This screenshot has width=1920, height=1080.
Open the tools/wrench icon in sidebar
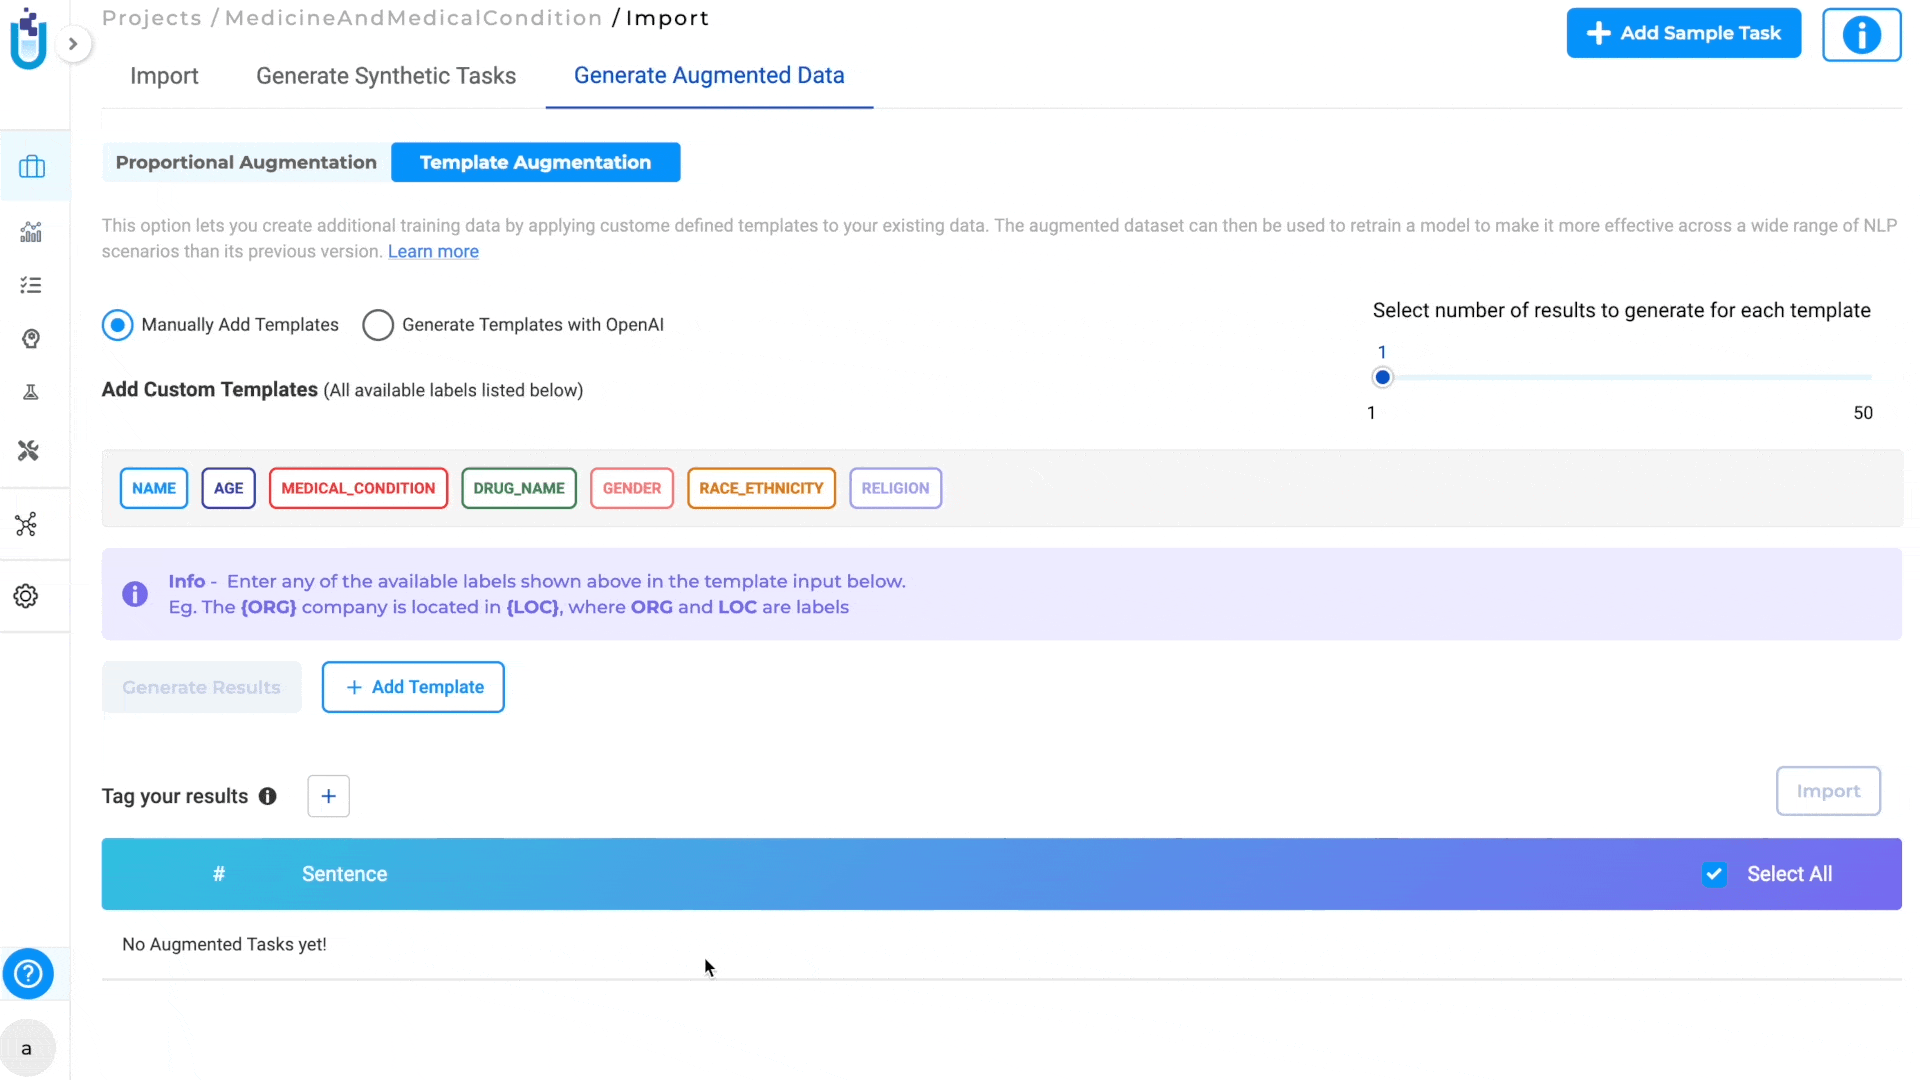[x=28, y=452]
